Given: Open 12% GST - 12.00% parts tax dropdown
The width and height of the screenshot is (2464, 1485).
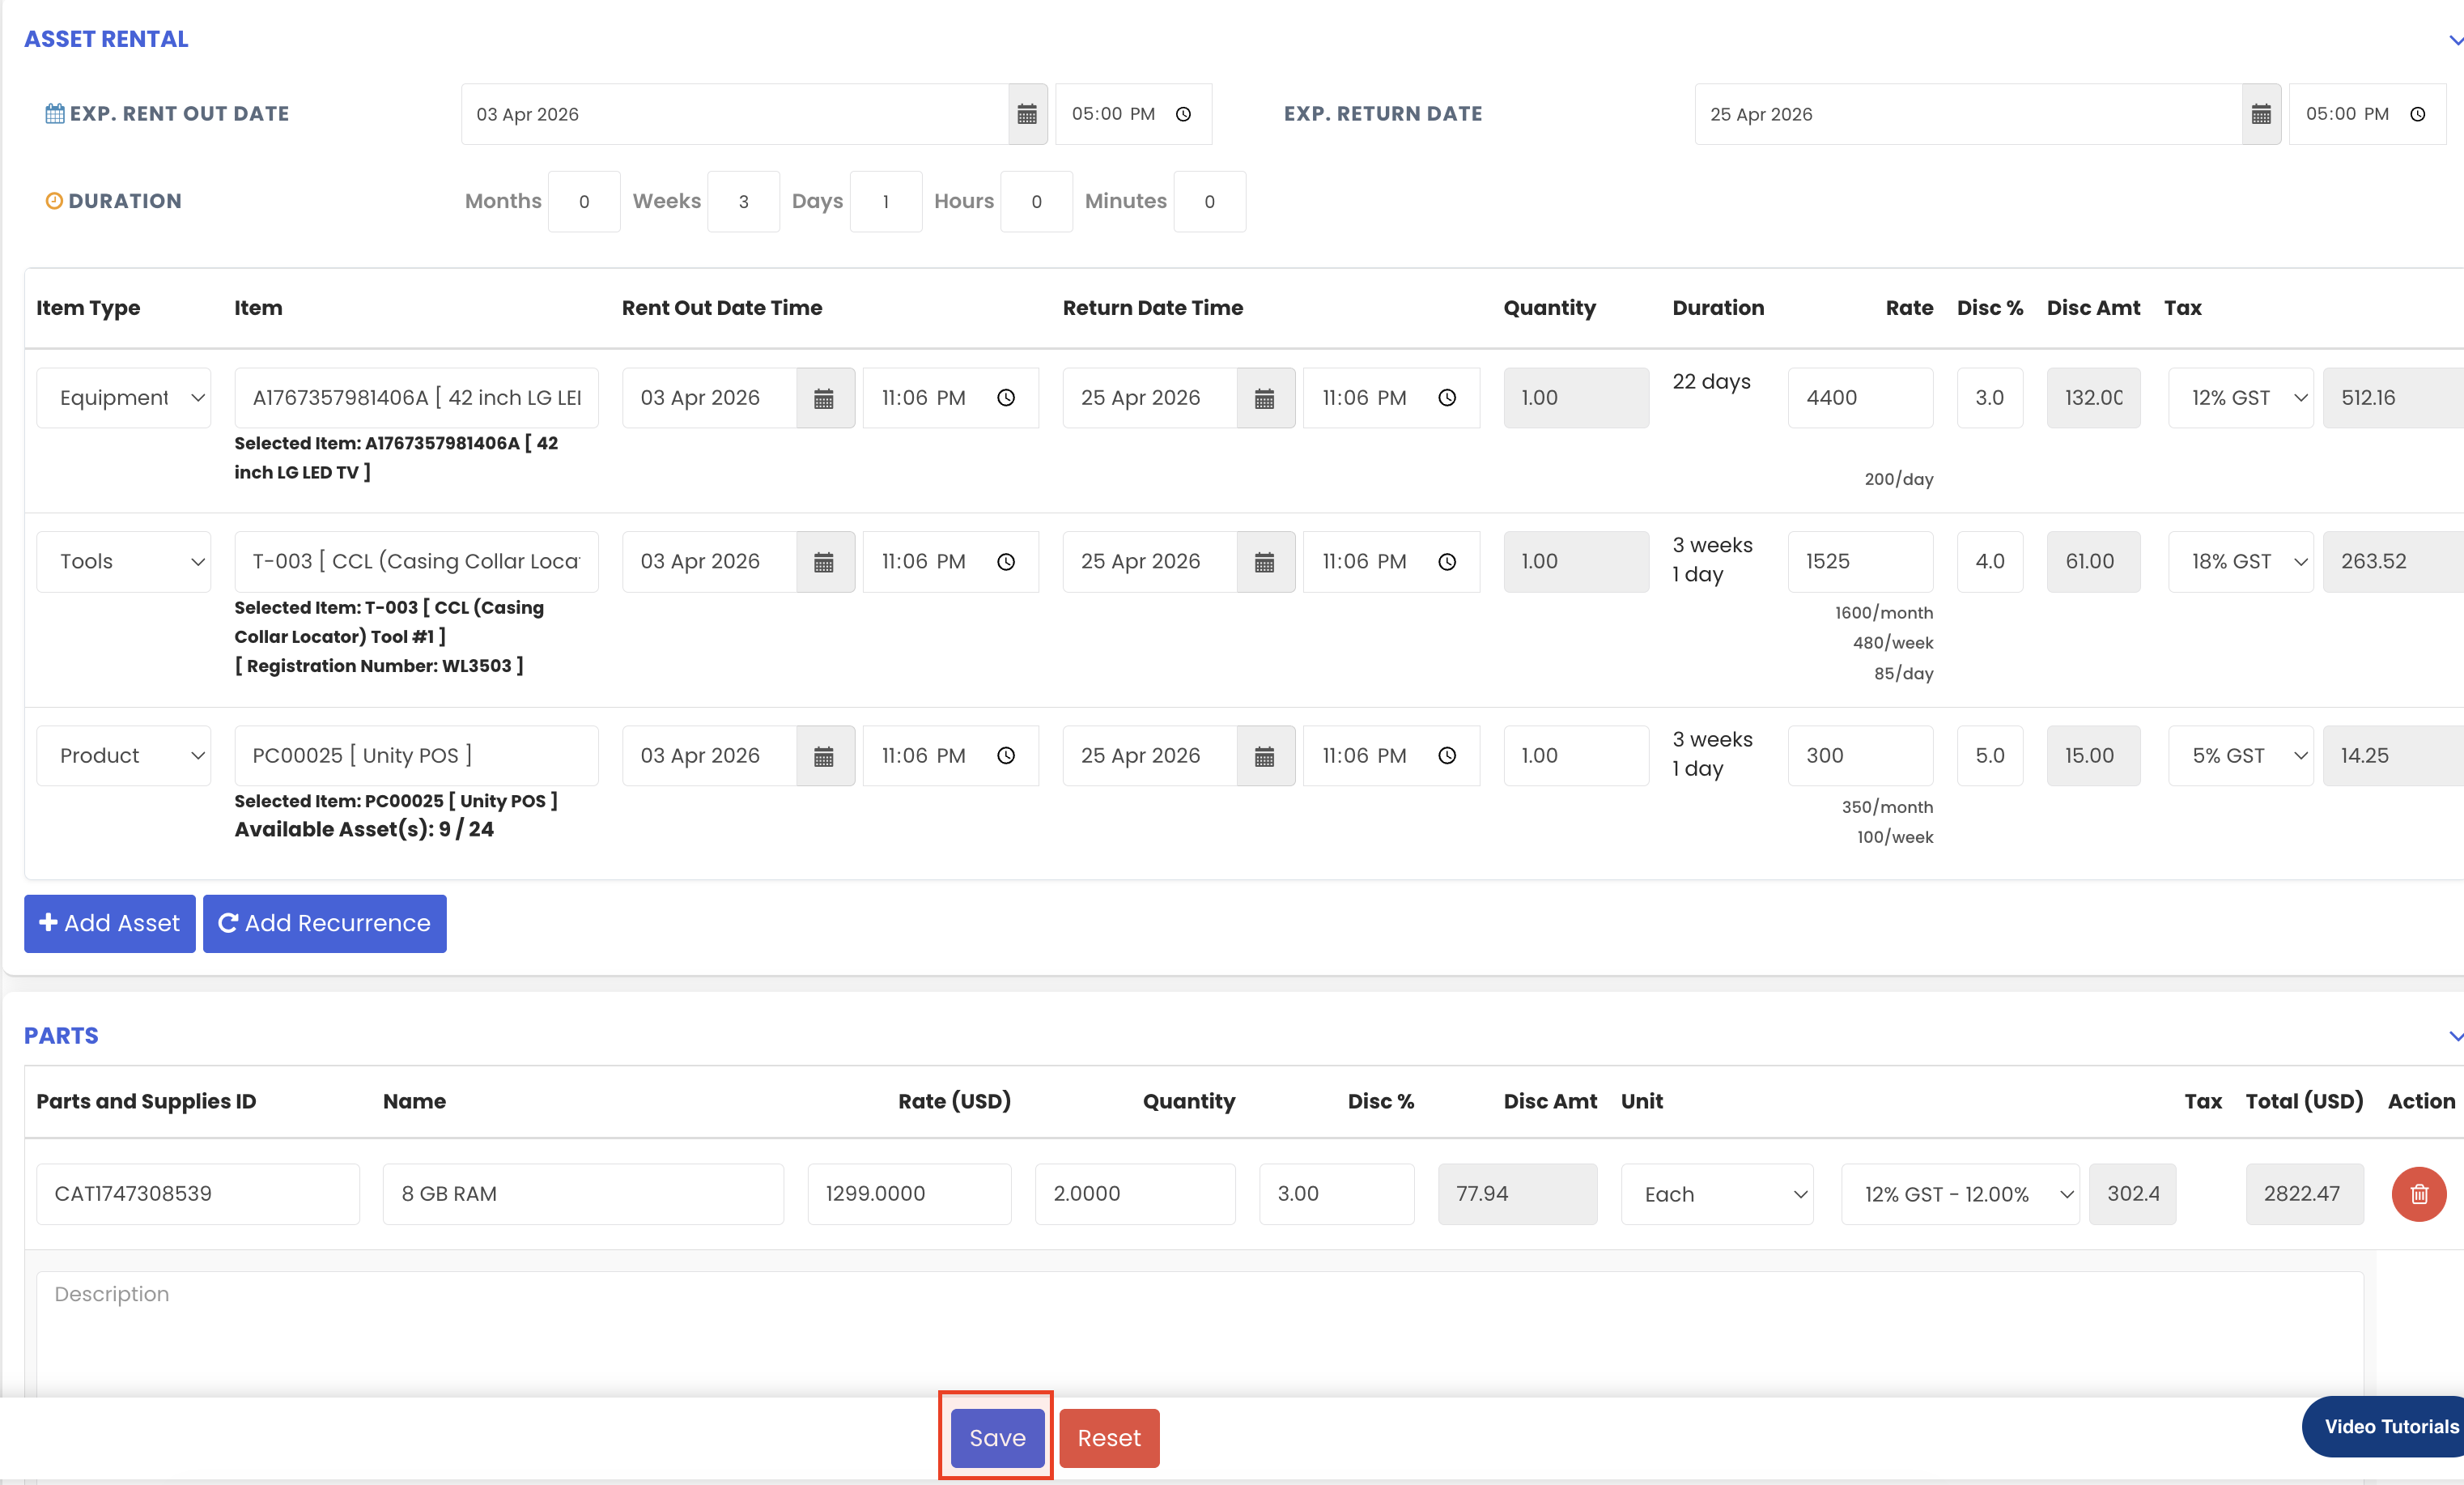Looking at the screenshot, I should coord(1959,1194).
